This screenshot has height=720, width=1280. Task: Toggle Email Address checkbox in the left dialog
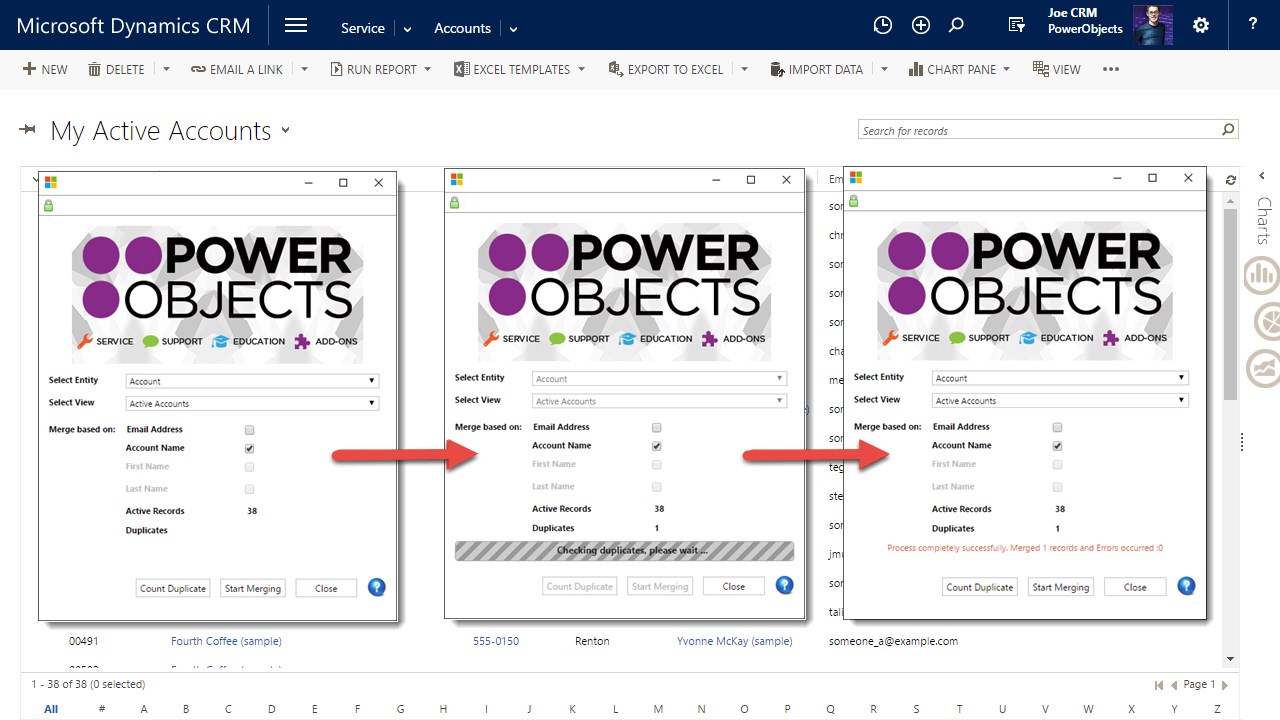249,430
